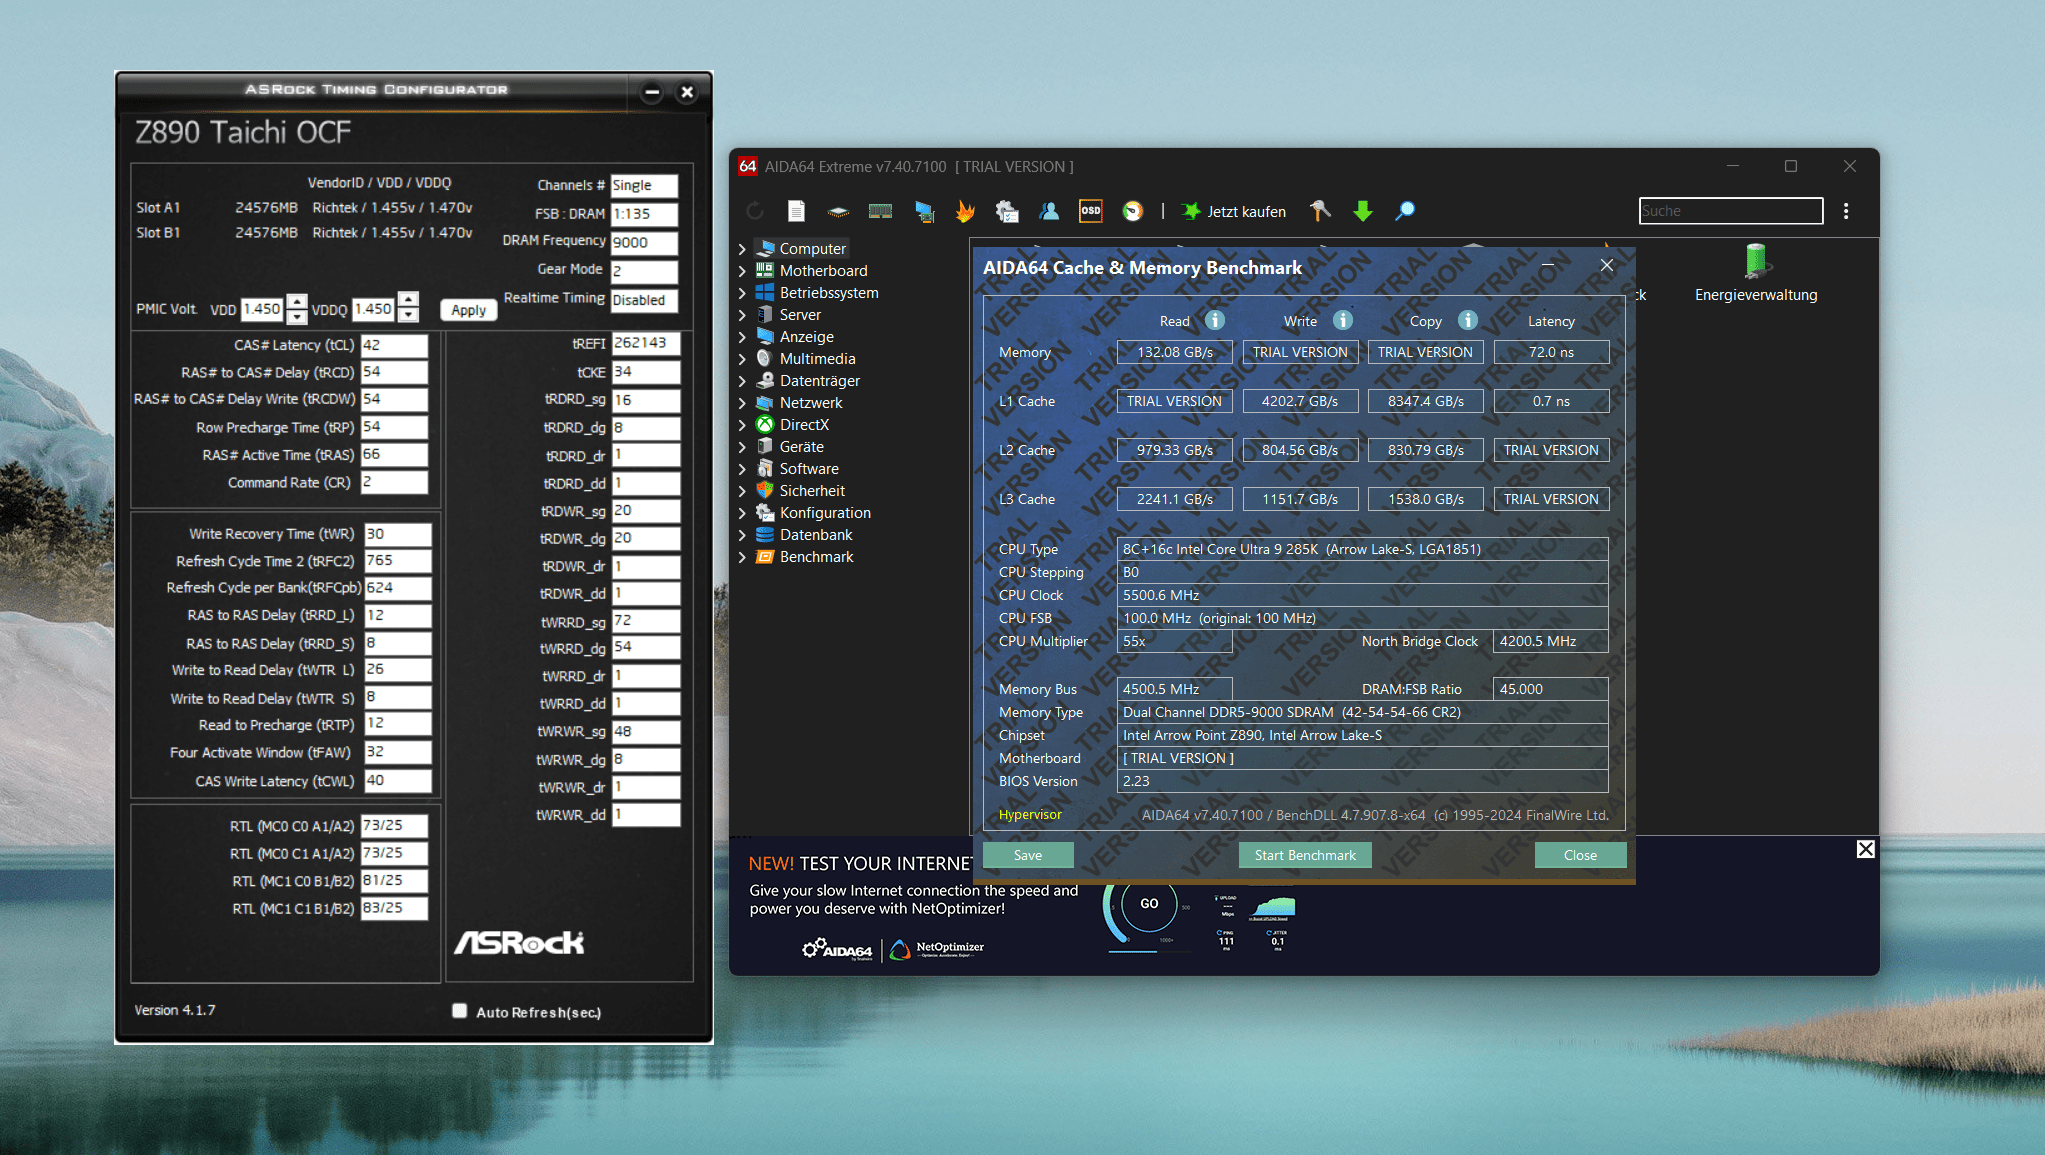This screenshot has width=2045, height=1155.
Task: Click the NetOptimizer logo in the ad
Action: click(937, 949)
